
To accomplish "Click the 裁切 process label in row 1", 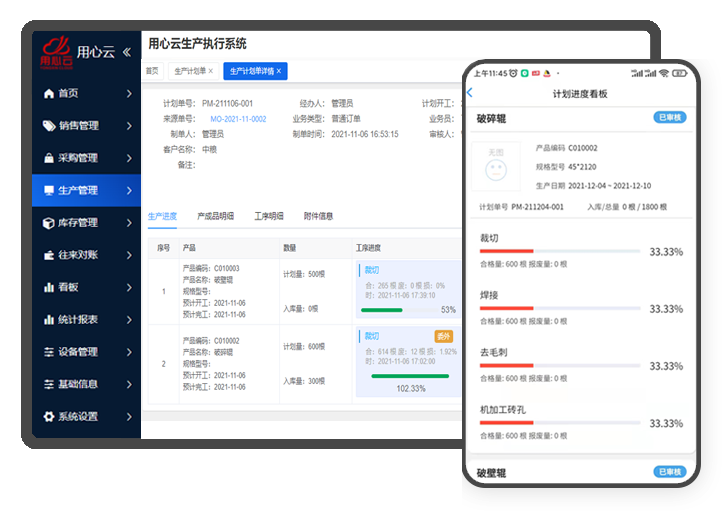I will point(372,270).
